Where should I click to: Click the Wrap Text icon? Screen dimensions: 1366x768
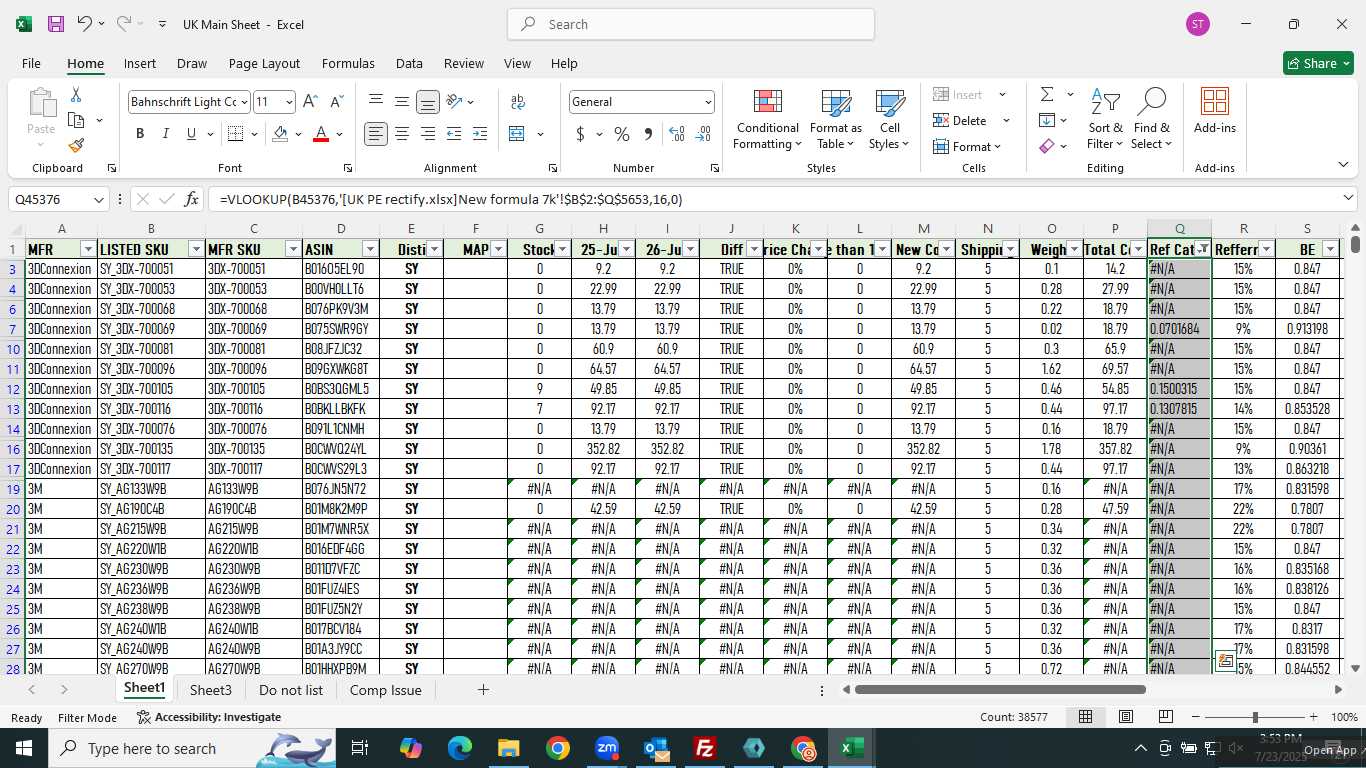tap(518, 101)
